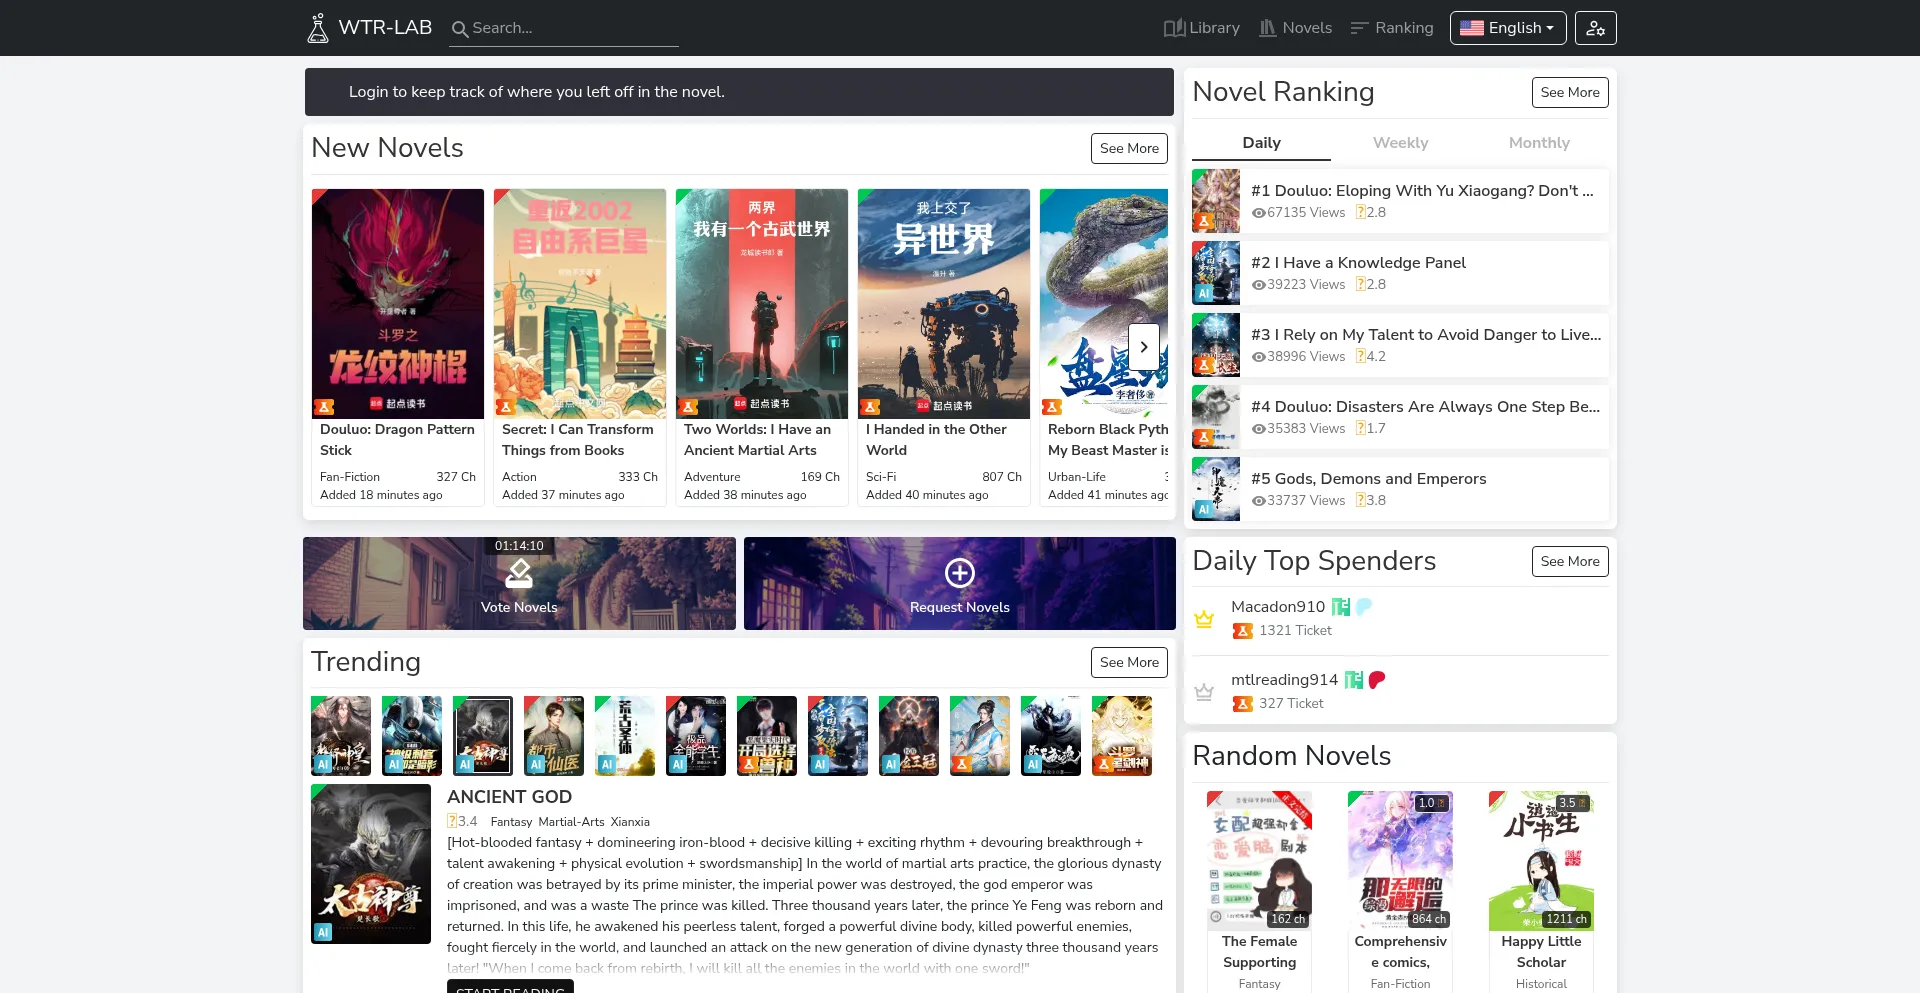The height and width of the screenshot is (993, 1920).
Task: Click the Request Novels plus icon
Action: tap(959, 573)
